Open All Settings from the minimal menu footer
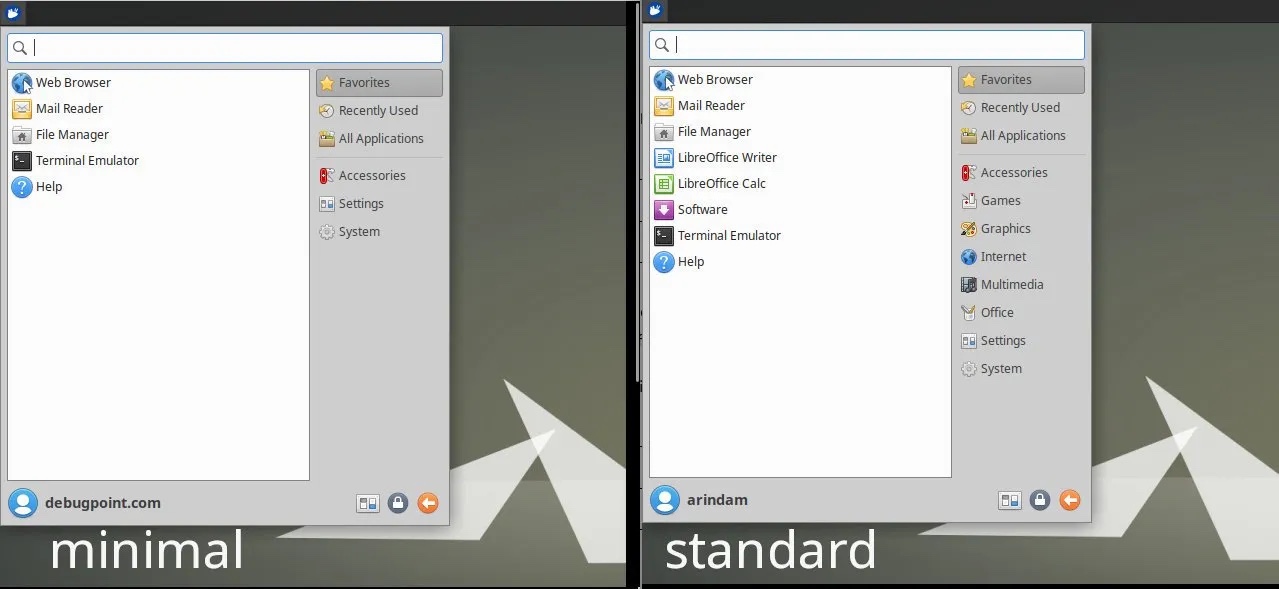Image resolution: width=1279 pixels, height=589 pixels. [x=367, y=503]
